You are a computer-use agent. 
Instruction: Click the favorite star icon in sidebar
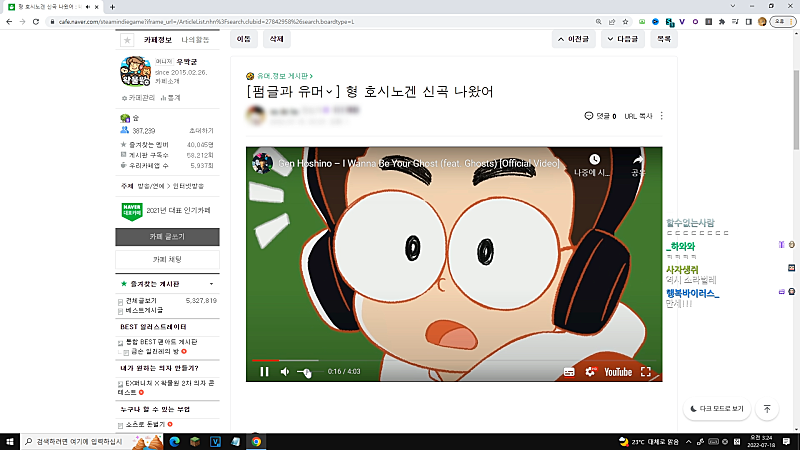[x=126, y=40]
